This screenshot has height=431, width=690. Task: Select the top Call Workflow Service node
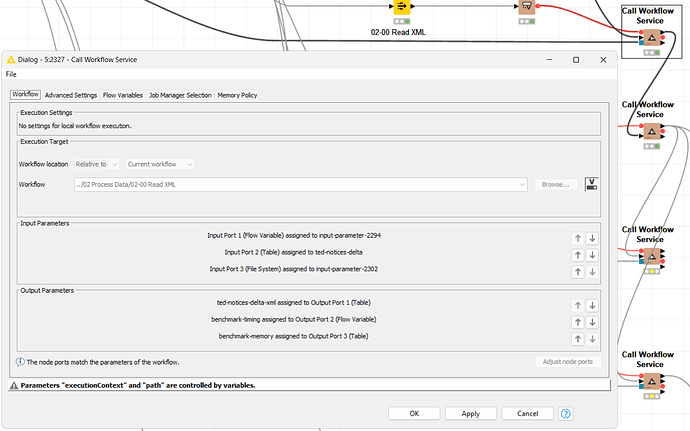tap(651, 39)
